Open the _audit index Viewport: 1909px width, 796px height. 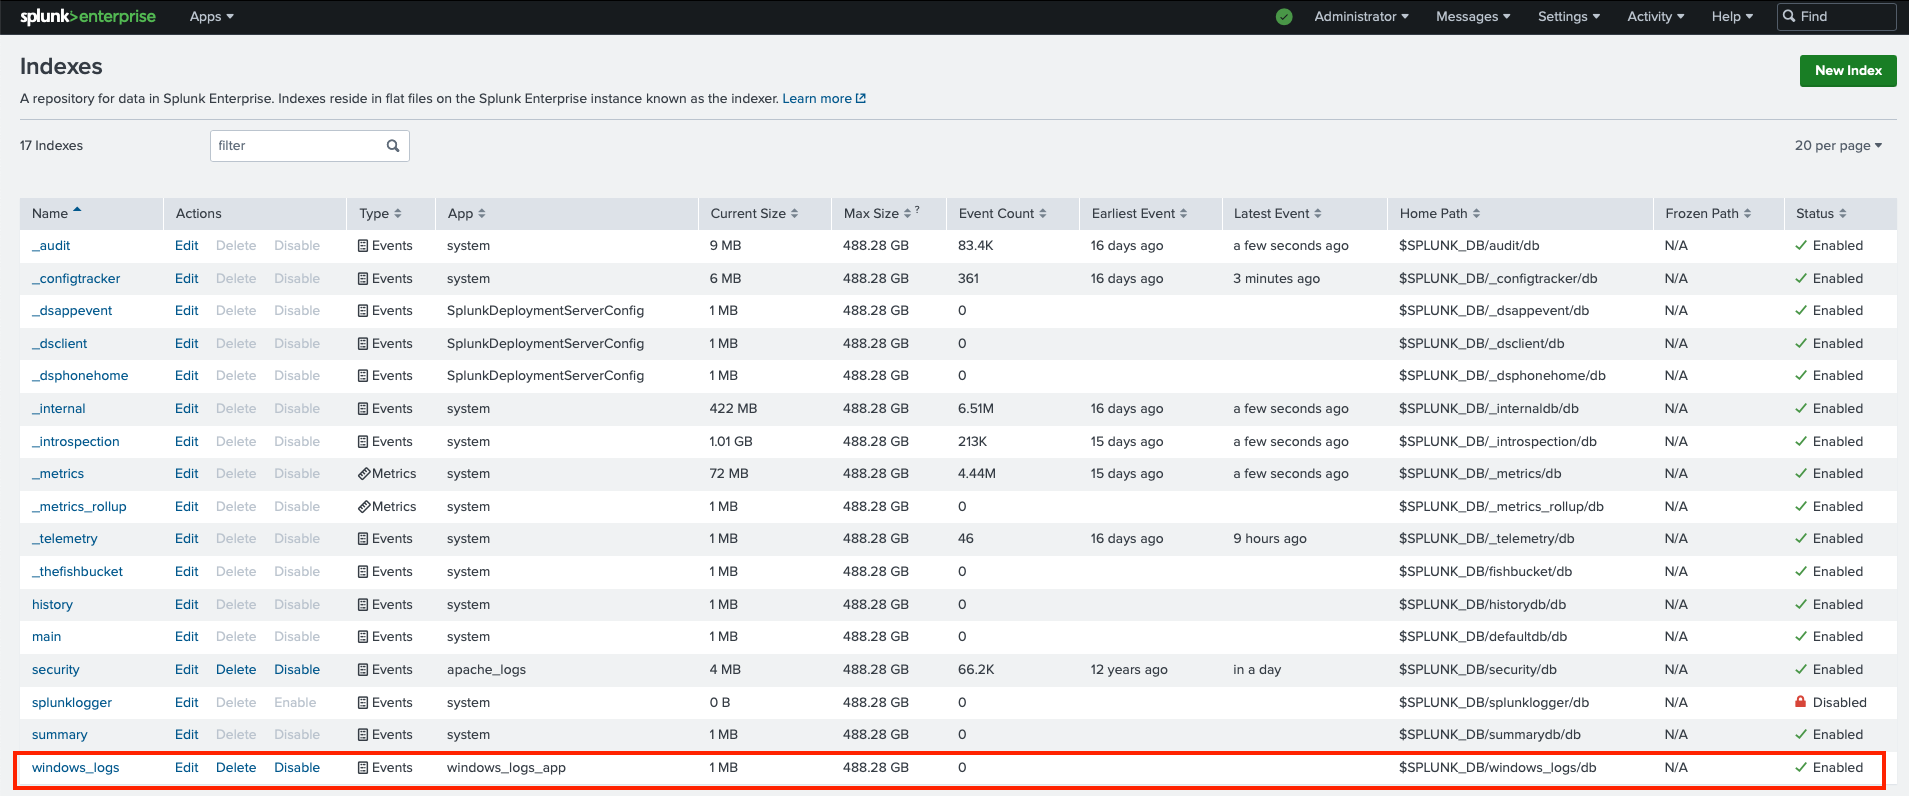point(51,246)
